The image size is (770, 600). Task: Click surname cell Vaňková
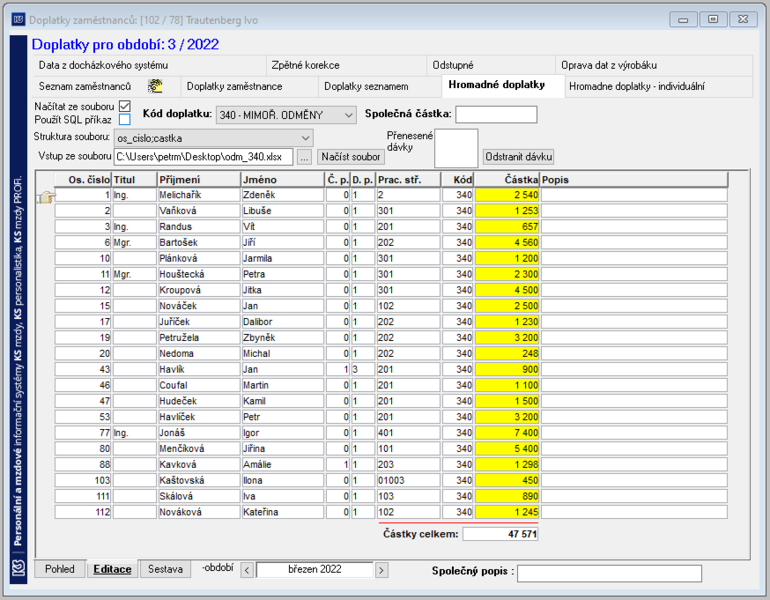(x=199, y=211)
